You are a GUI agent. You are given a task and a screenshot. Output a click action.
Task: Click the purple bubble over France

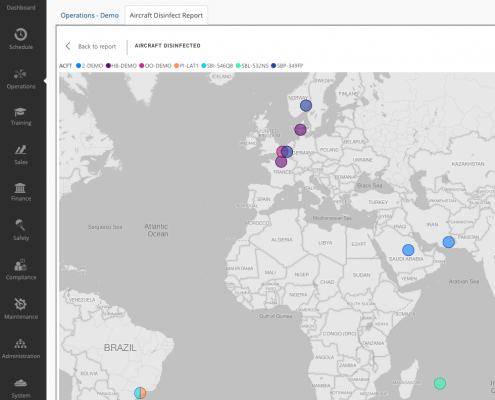click(281, 162)
